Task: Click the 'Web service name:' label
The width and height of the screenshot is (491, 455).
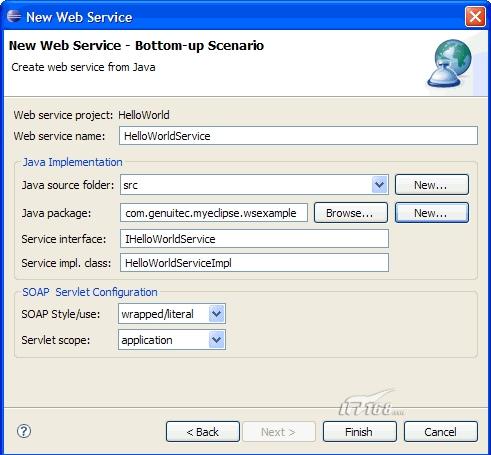Action: [x=59, y=136]
